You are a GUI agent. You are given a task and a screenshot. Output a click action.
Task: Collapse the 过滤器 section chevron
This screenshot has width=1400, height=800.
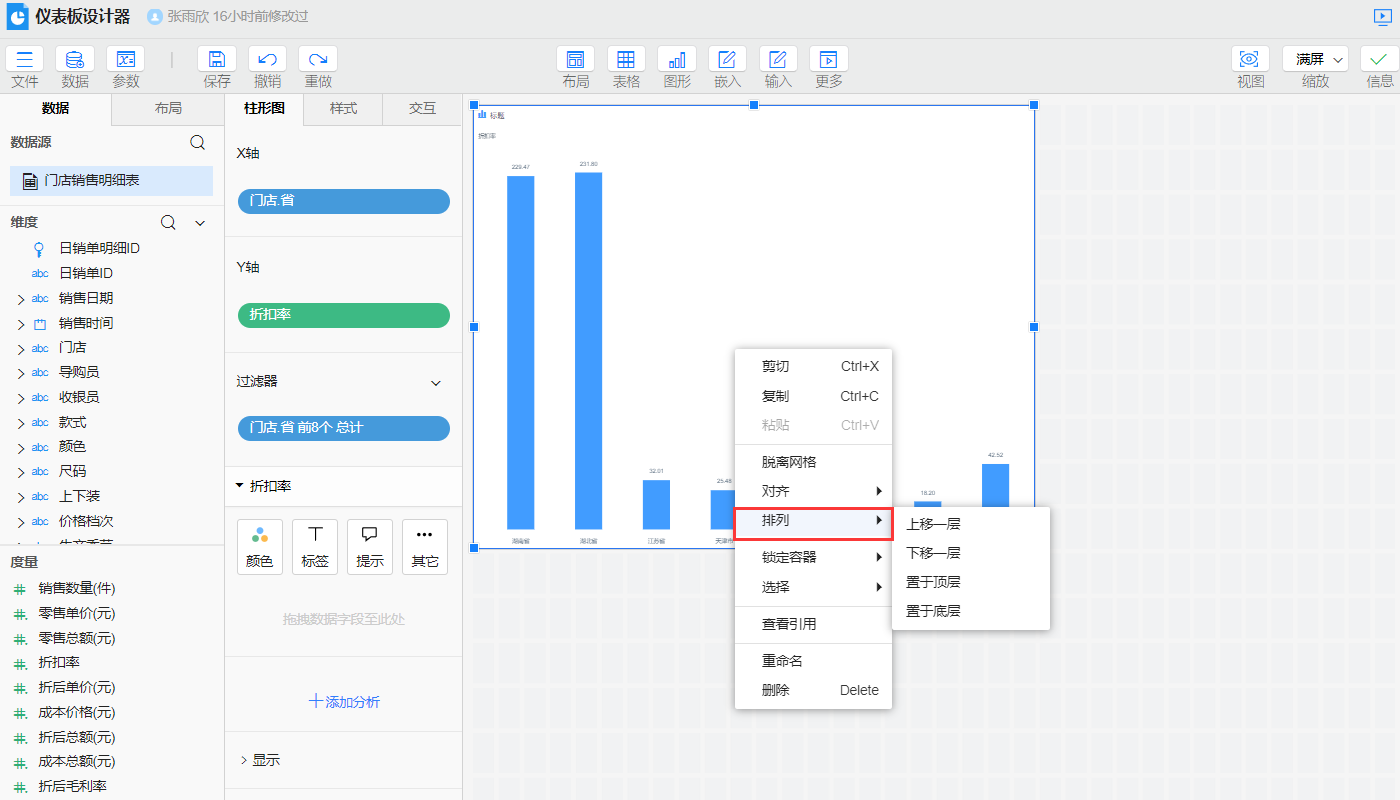pos(436,383)
